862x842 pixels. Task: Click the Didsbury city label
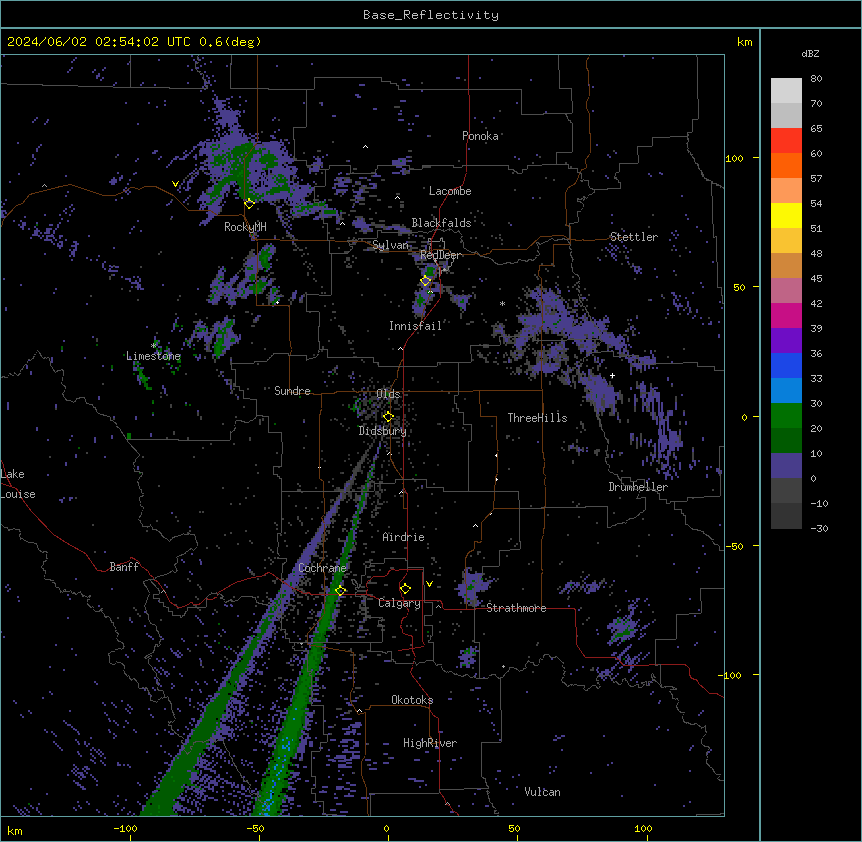[383, 431]
